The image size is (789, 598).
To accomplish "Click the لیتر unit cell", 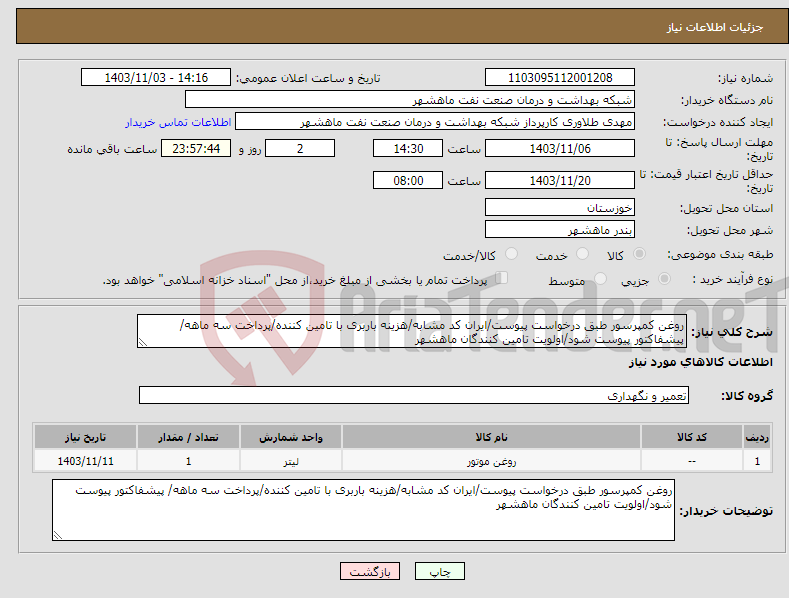I will click(291, 461).
